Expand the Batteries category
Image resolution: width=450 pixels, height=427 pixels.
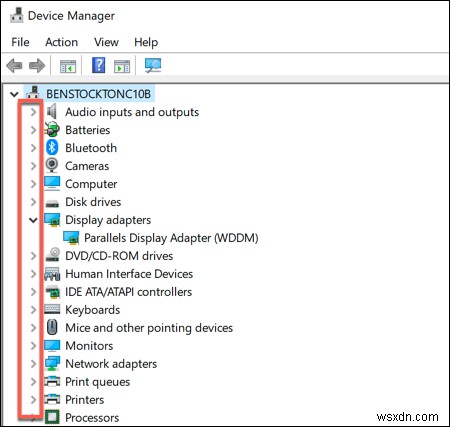point(33,130)
